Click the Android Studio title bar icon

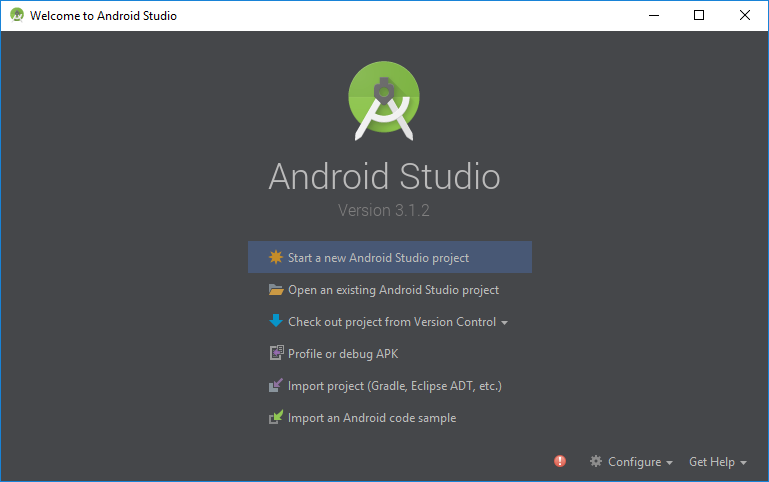(17, 15)
